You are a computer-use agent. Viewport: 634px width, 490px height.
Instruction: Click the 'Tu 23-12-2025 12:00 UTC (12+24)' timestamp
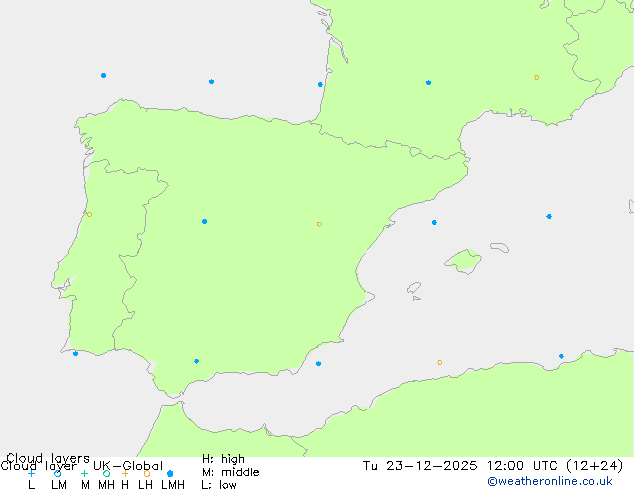click(x=493, y=466)
